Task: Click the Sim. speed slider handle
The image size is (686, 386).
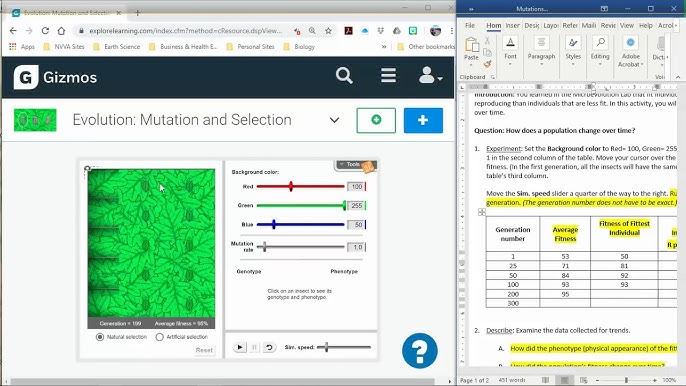Action: pos(326,347)
